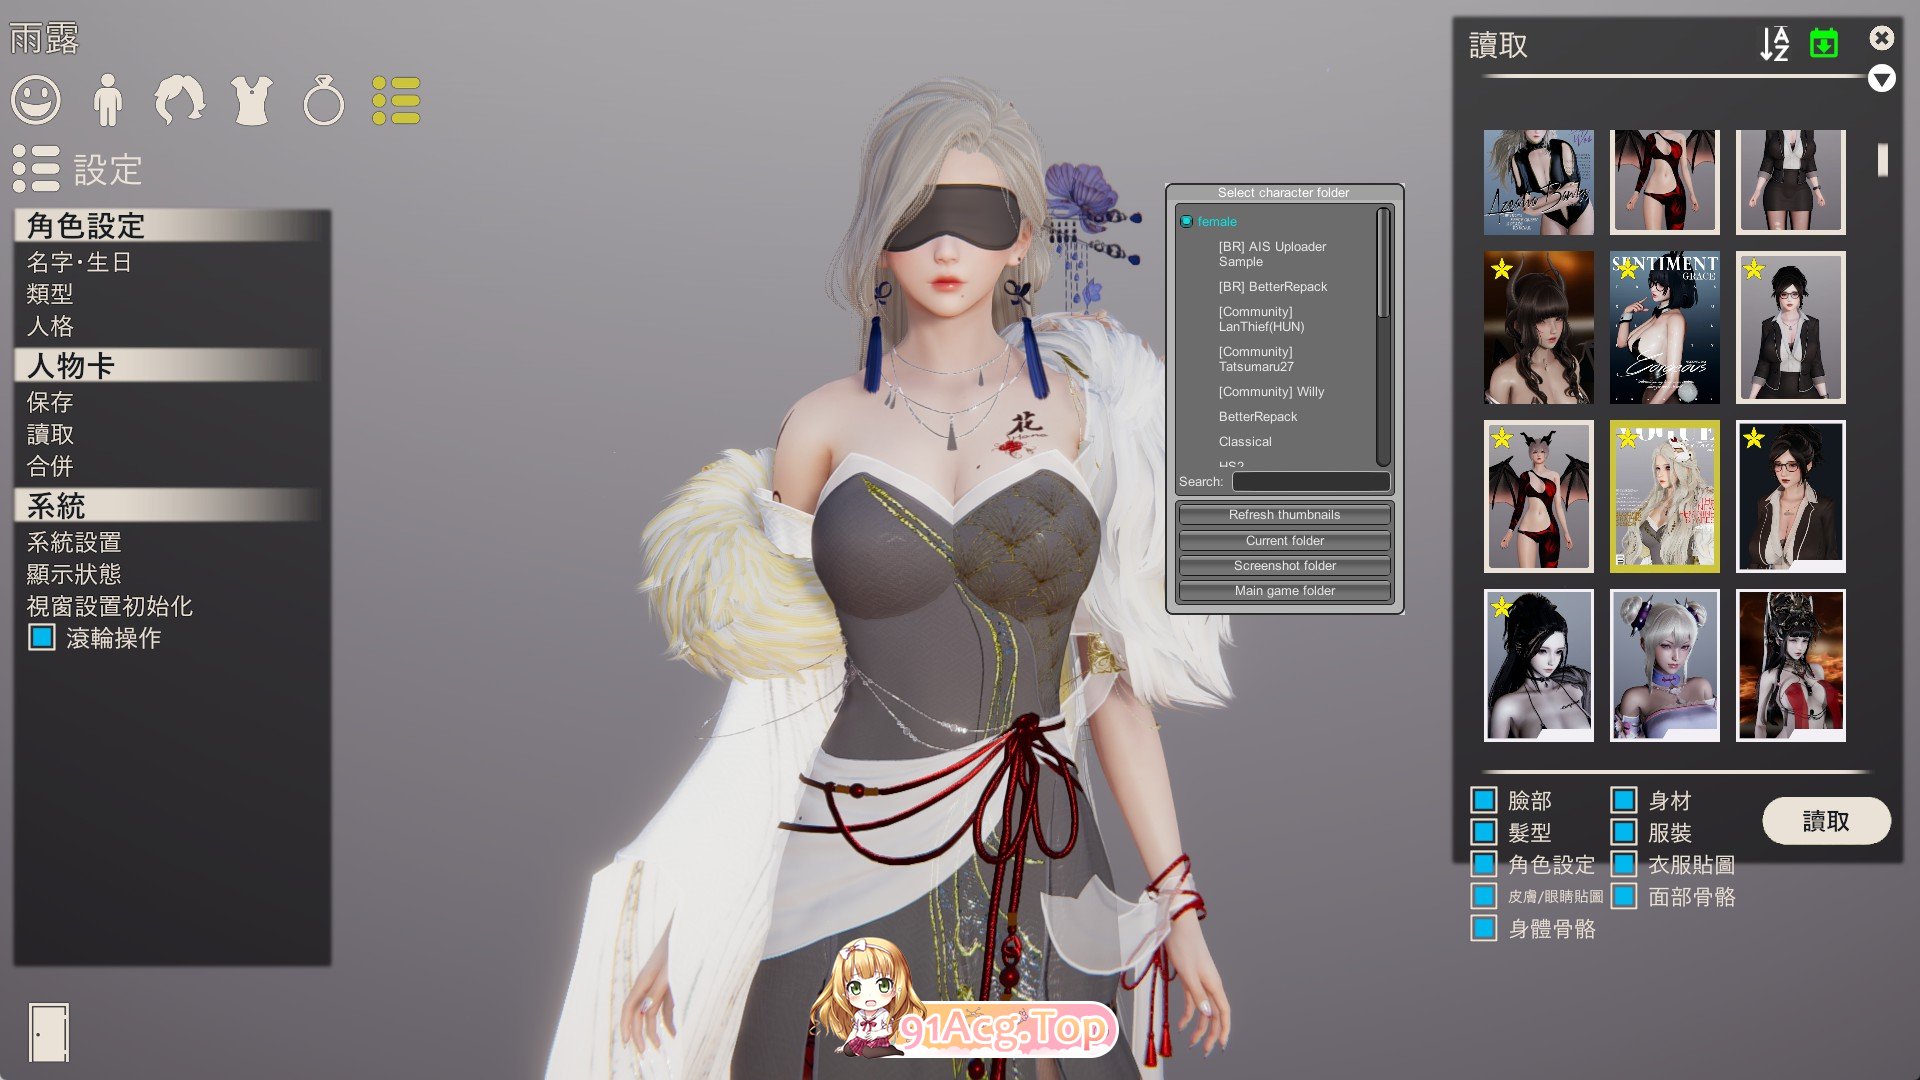Open the face editing smiley icon
This screenshot has height=1080, width=1920.
(36, 100)
